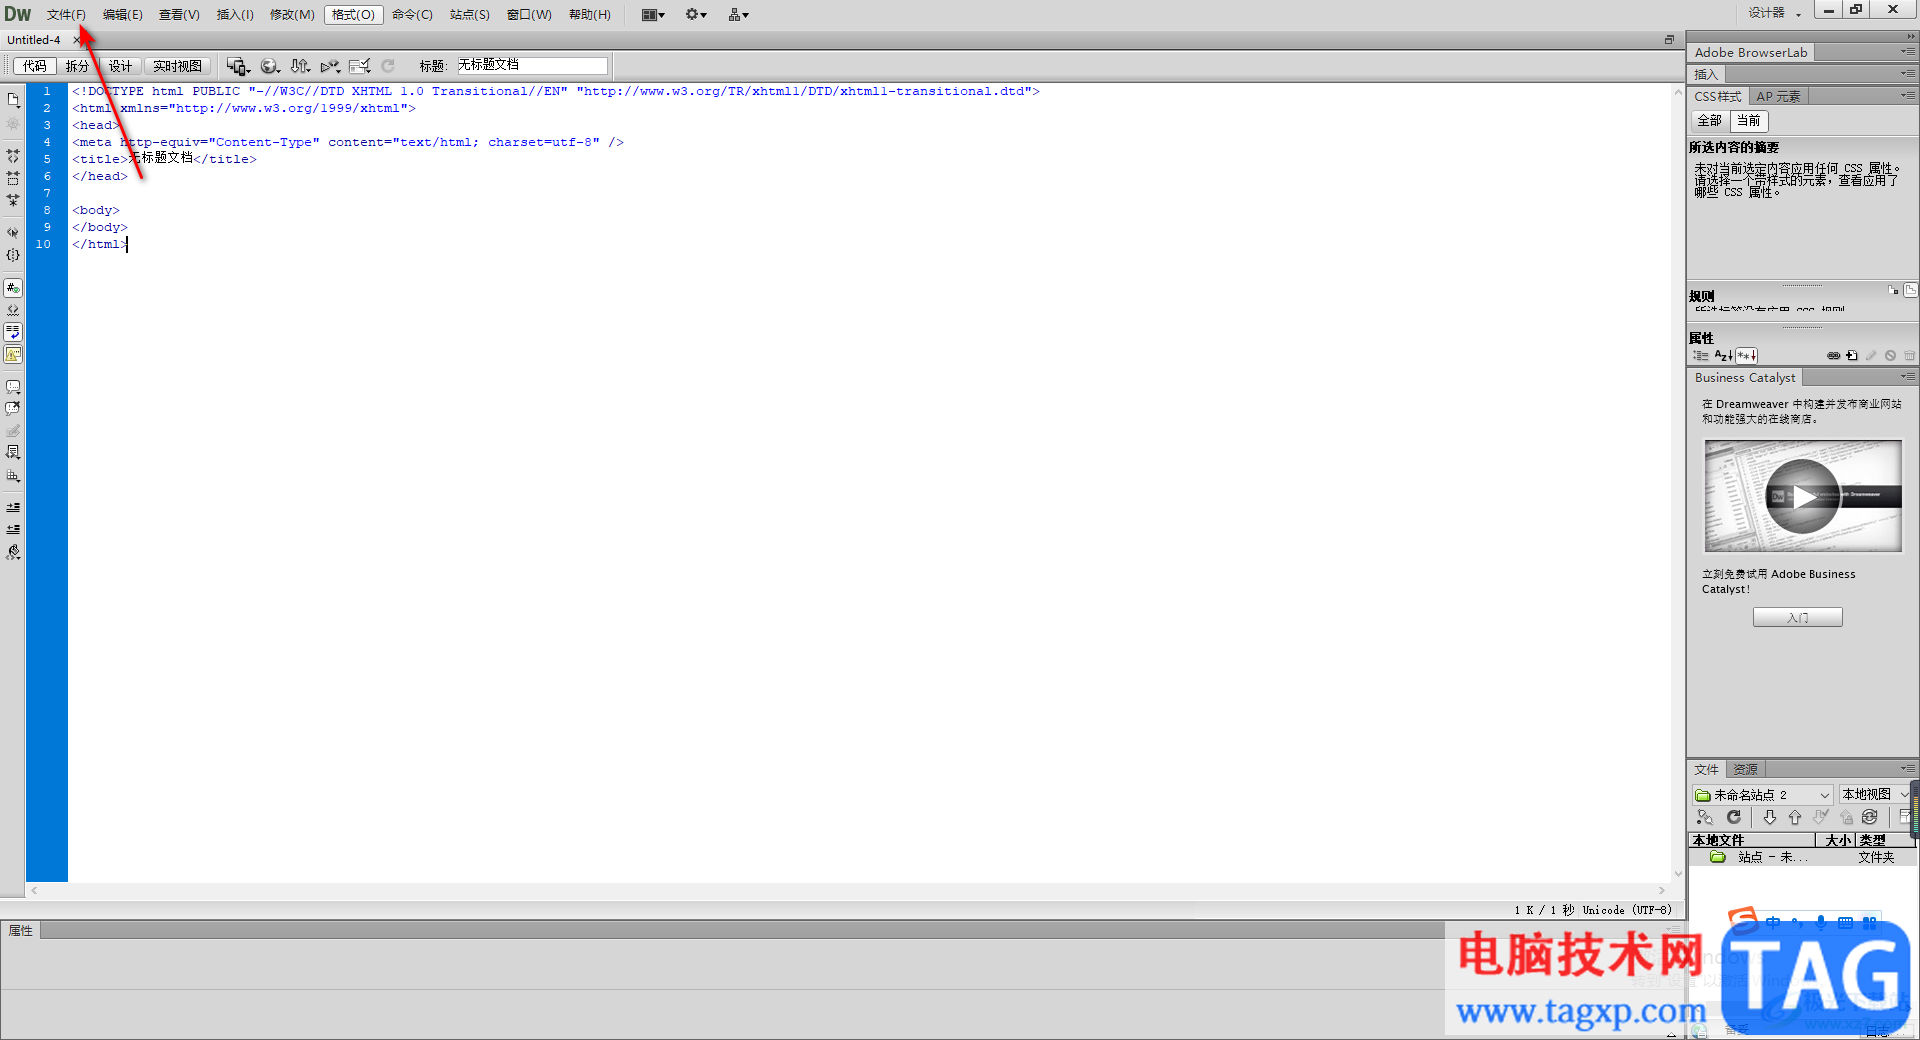Click the apply comment icon
The width and height of the screenshot is (1920, 1040).
pos(13,386)
